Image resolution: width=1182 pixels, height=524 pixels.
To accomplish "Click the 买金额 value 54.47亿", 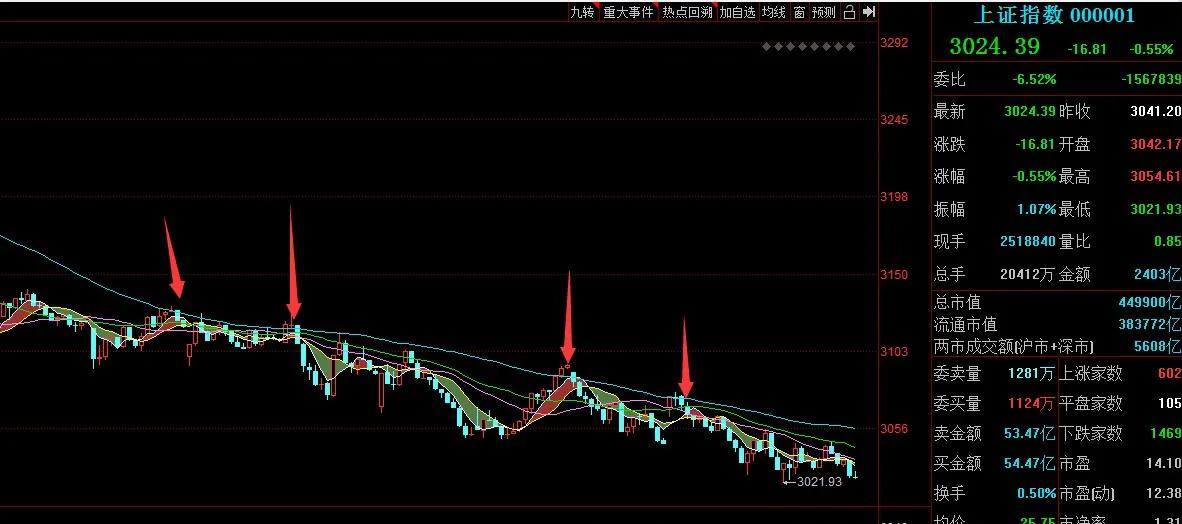I will click(x=1029, y=463).
